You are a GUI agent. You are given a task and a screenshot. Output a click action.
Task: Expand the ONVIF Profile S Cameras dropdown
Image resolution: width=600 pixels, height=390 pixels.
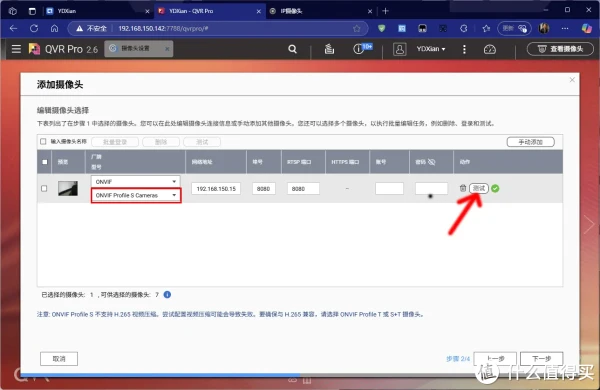[x=135, y=195]
